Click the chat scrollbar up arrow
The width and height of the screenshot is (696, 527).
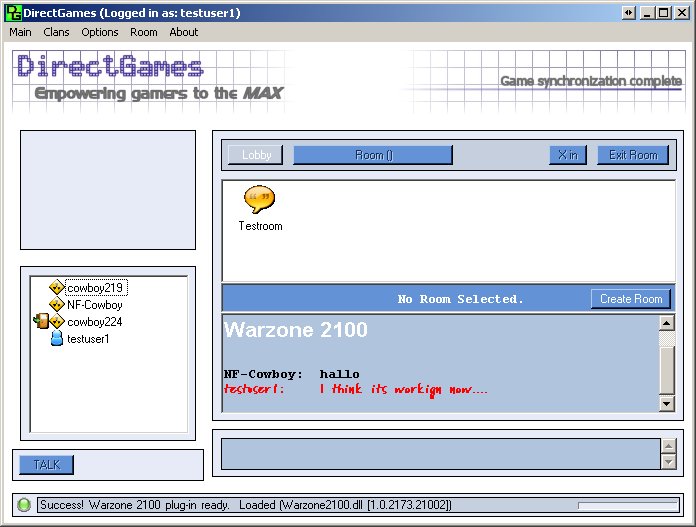(x=667, y=323)
